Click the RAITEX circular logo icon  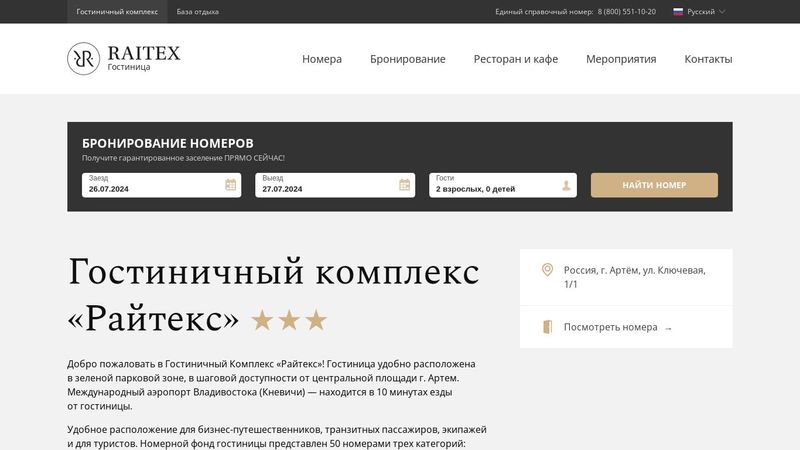coord(83,59)
